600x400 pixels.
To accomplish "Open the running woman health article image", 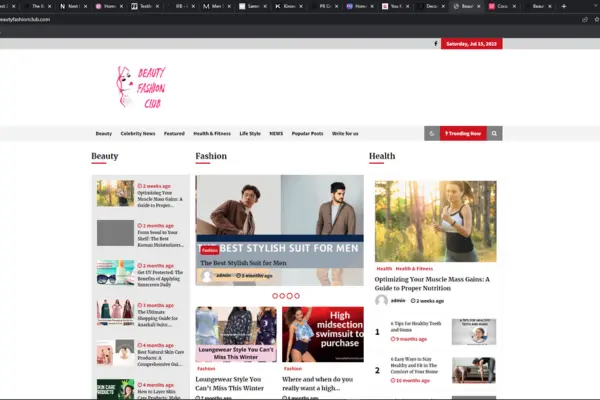I will coord(435,221).
